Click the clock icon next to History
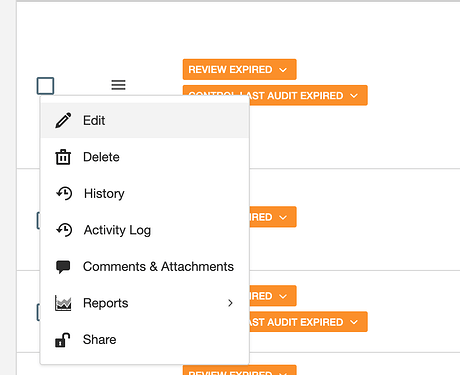Screen dimensions: 460x375 pyautogui.click(x=64, y=193)
